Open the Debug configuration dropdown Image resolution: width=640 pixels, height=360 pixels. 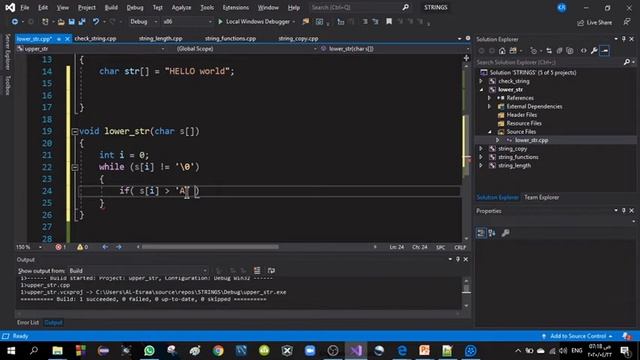(143, 22)
